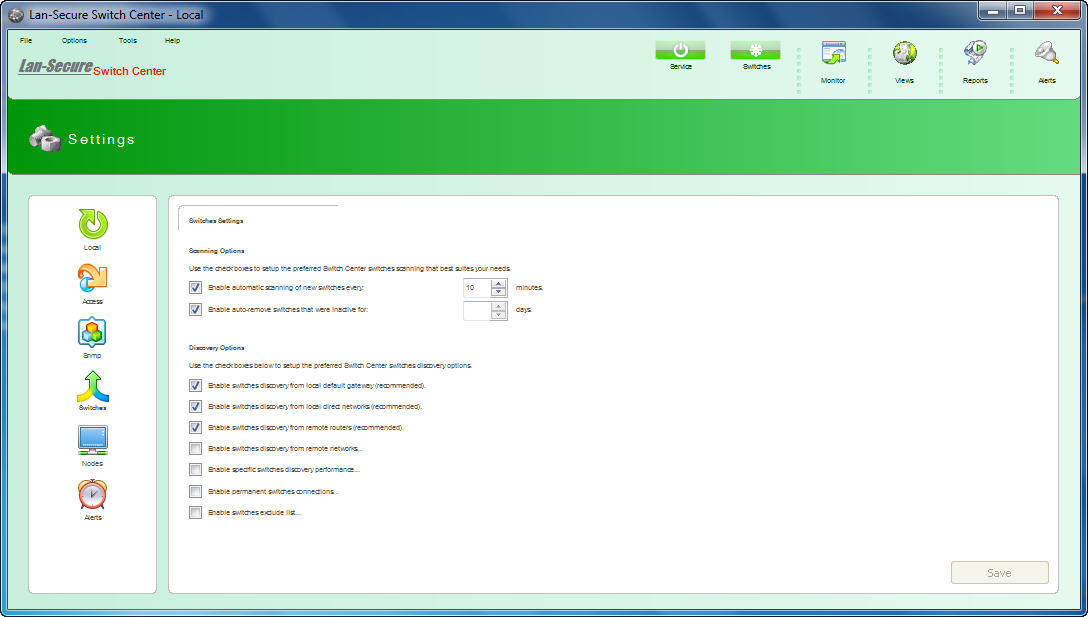This screenshot has width=1088, height=617.
Task: Open the File menu
Action: [26, 40]
